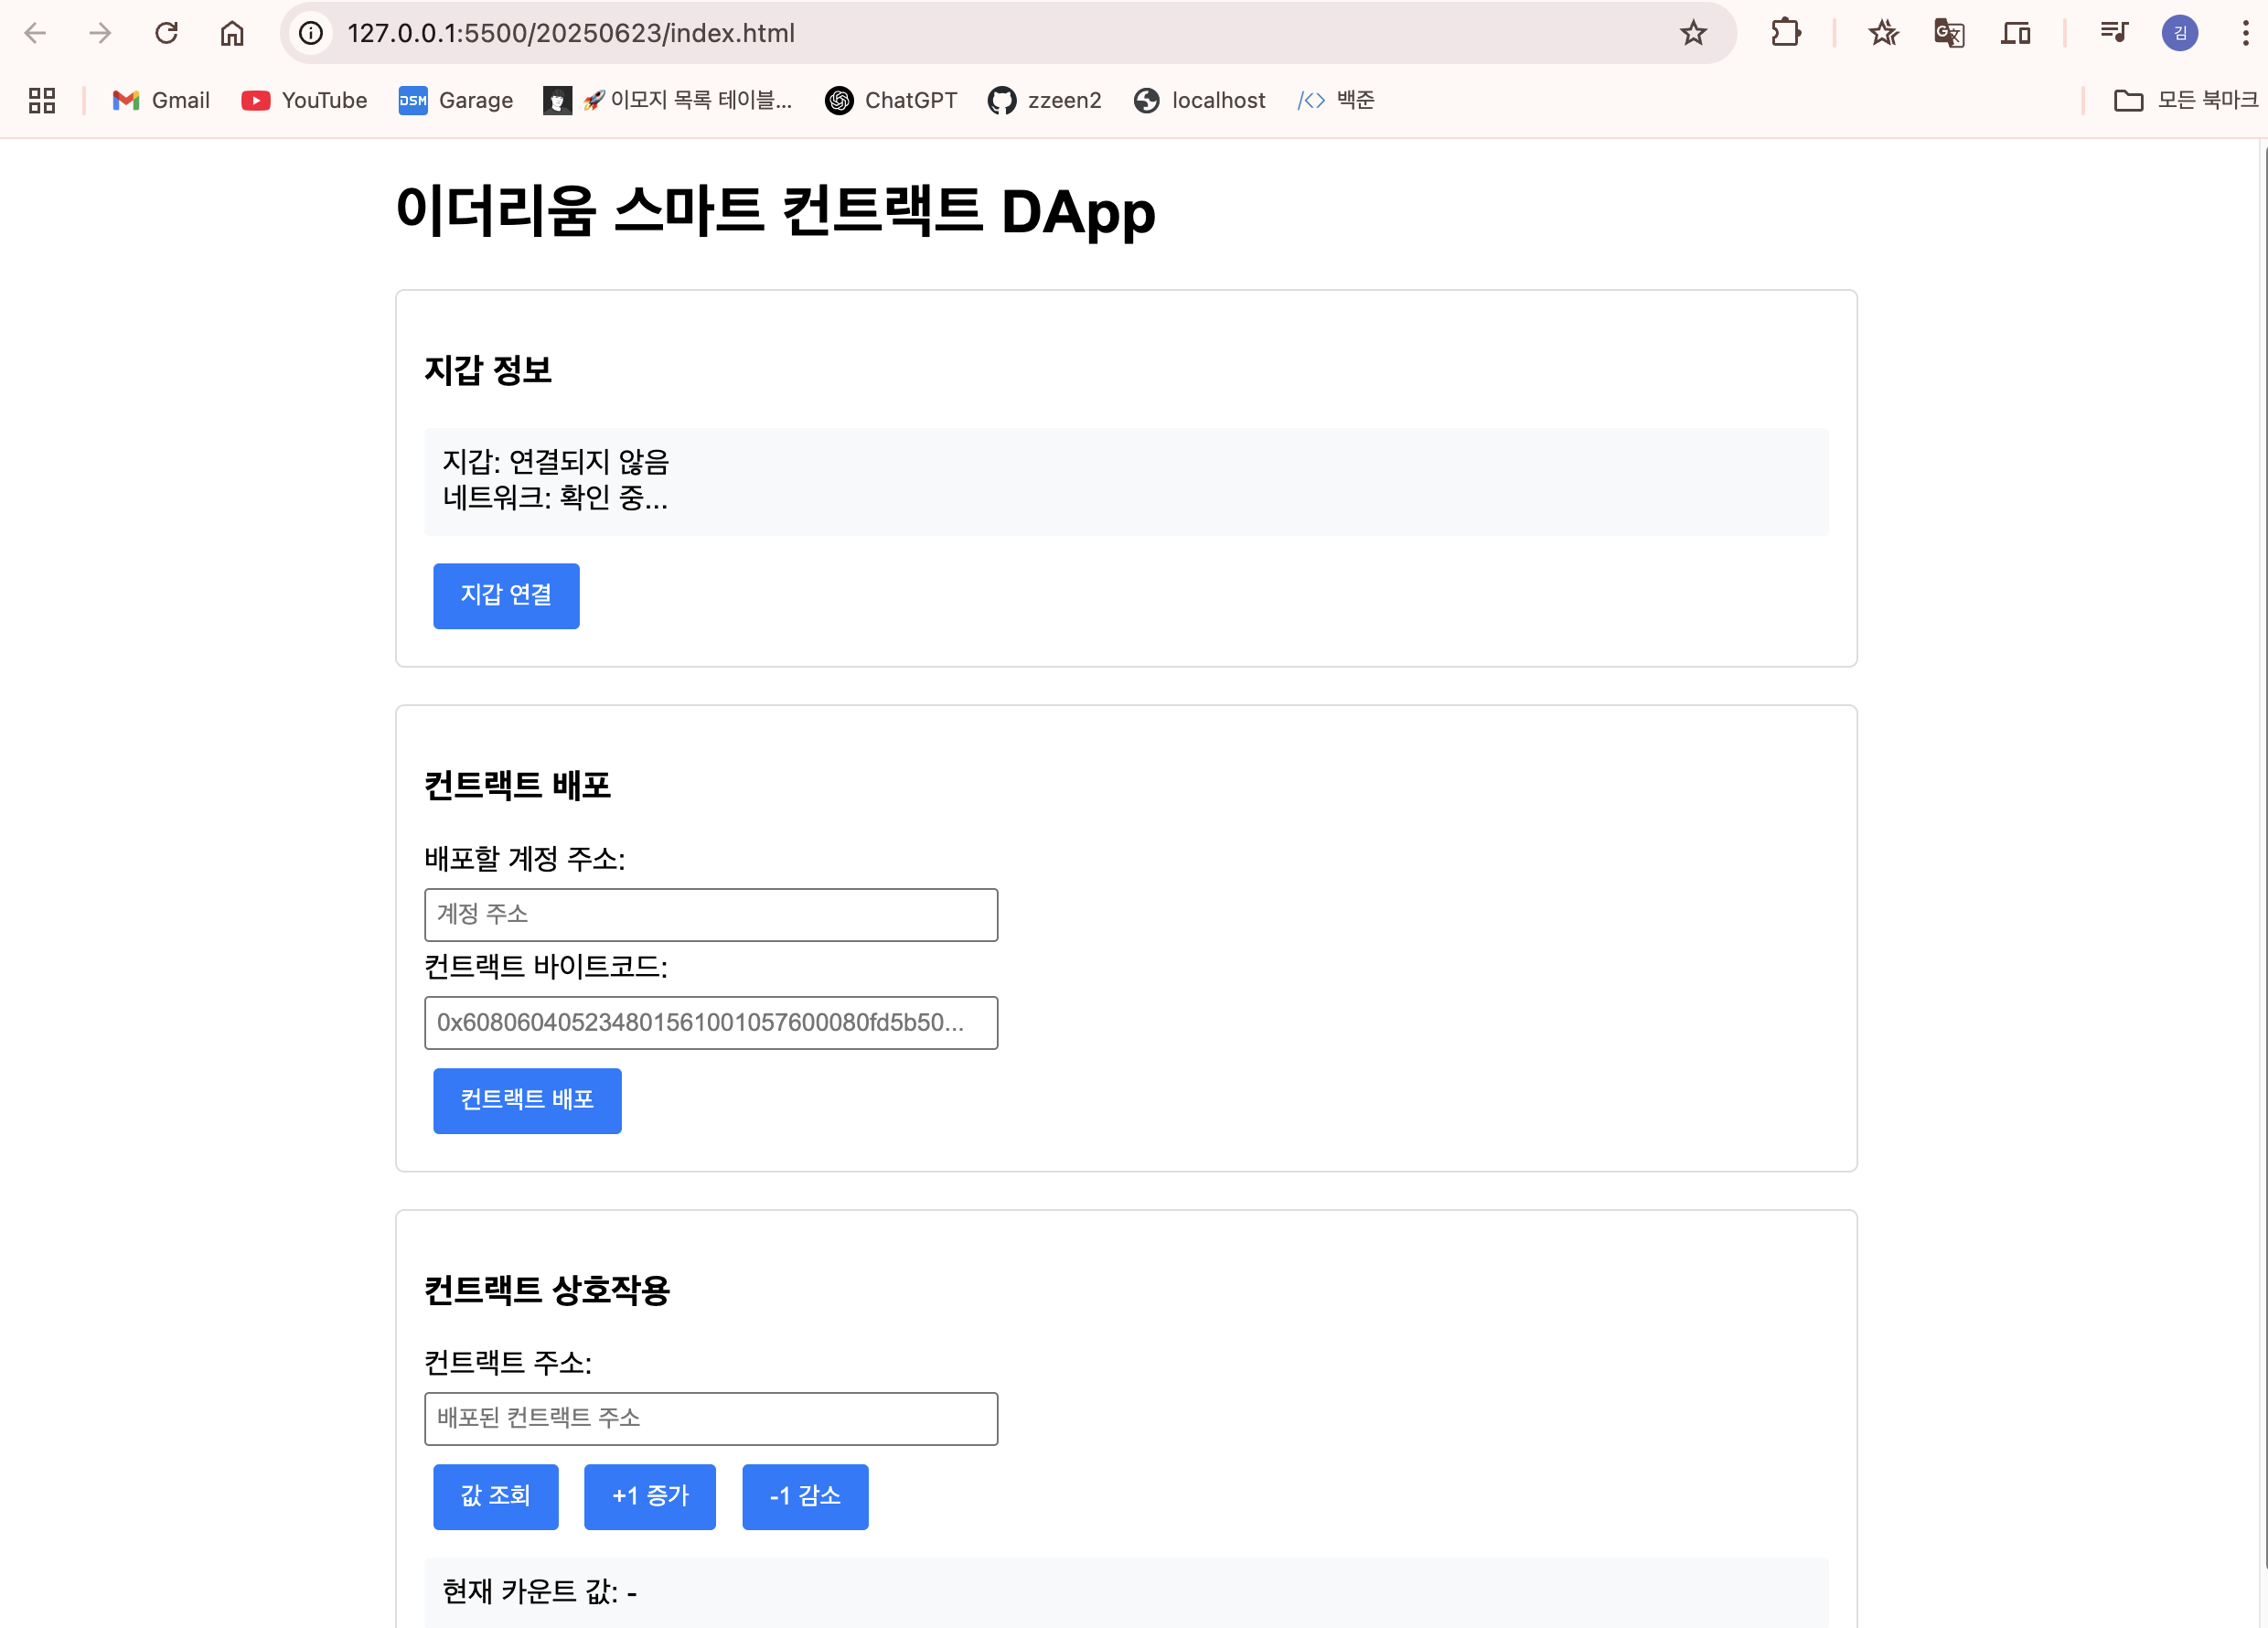Focus the 계정 주소 input field

(711, 914)
